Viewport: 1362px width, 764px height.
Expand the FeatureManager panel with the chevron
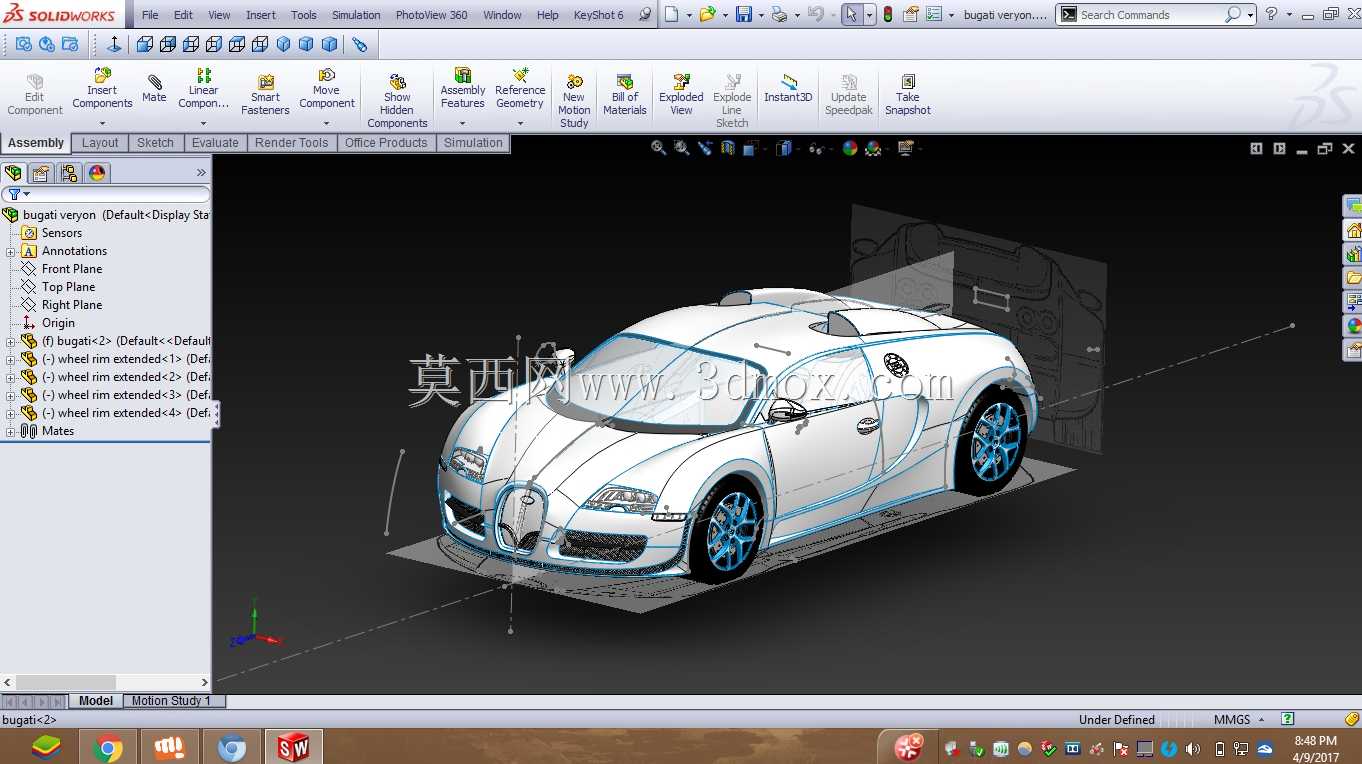pos(201,173)
